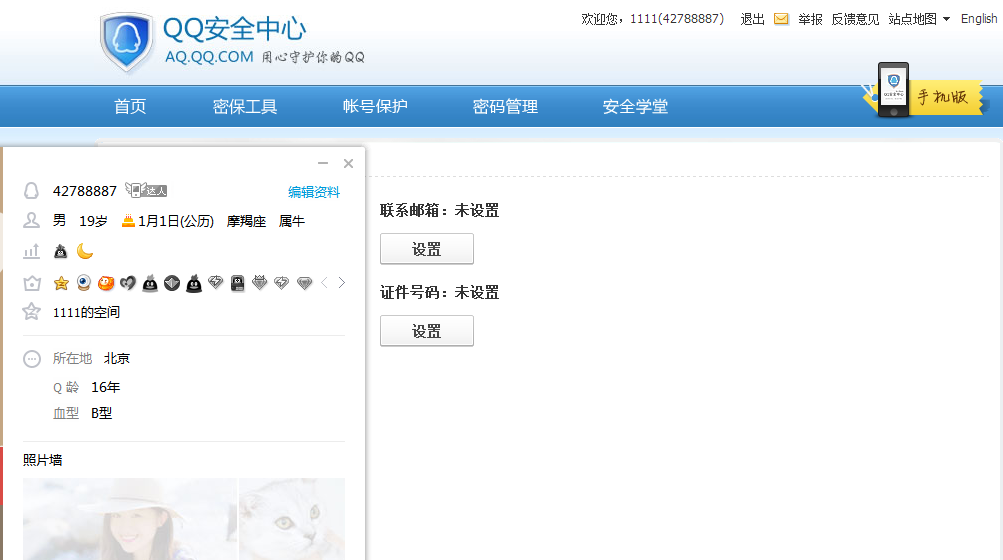Image resolution: width=1003 pixels, height=560 pixels.
Task: Click the small penguin level icon next to the moon
Action: point(61,252)
